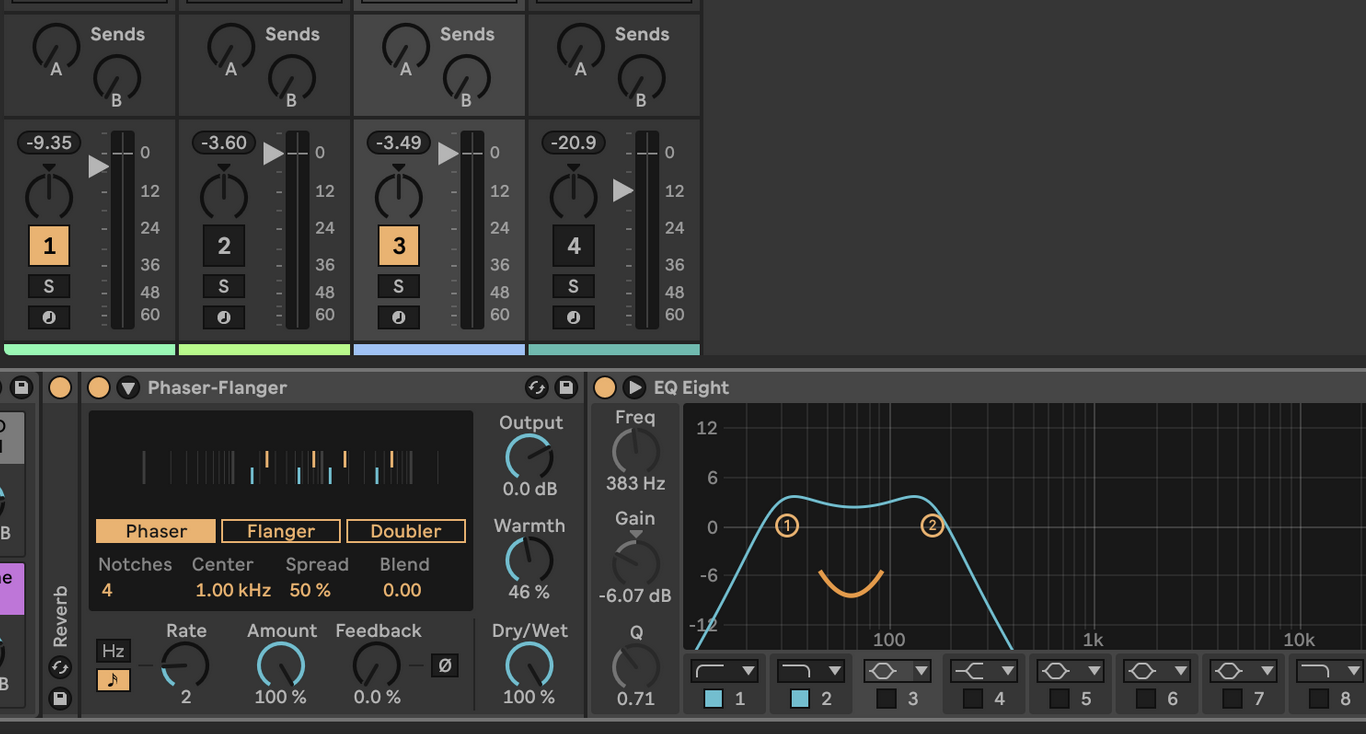Click the Spread 50 % value
1366x734 pixels.
310,590
